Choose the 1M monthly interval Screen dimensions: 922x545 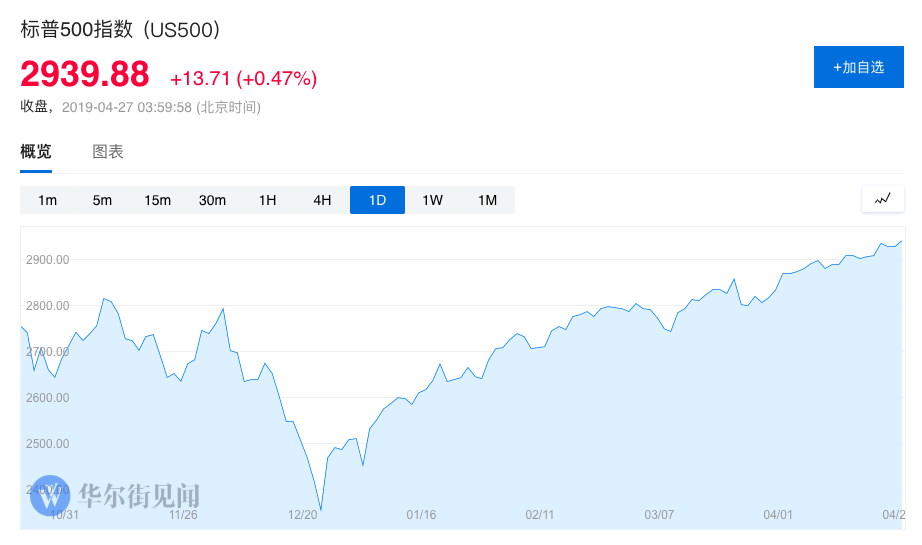tap(487, 200)
